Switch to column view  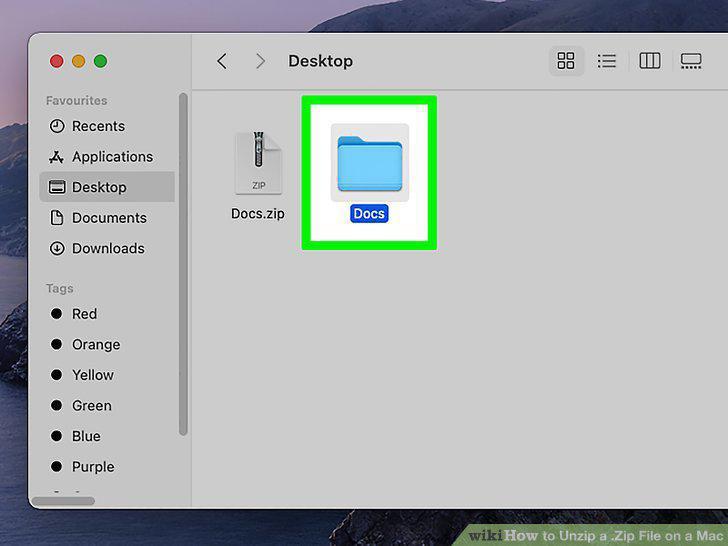point(650,61)
